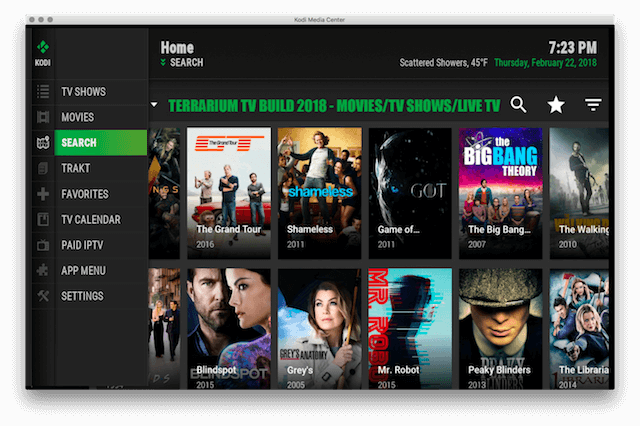640x426 pixels.
Task: Open the TV CALENDAR menu item
Action: [x=100, y=220]
